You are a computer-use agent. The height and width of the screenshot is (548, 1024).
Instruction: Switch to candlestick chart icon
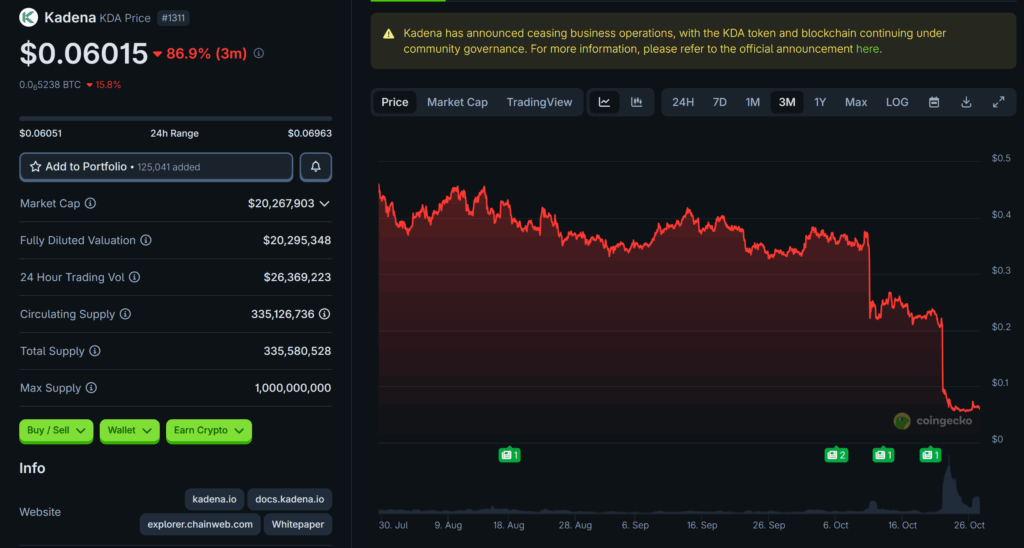pyautogui.click(x=636, y=102)
